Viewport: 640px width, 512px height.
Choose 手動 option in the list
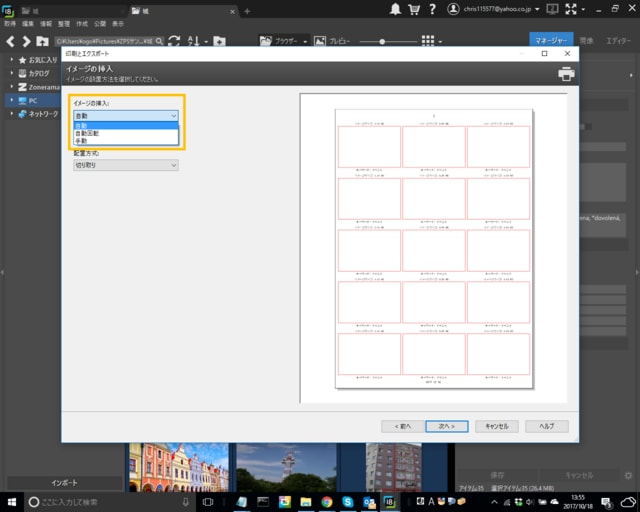point(82,141)
